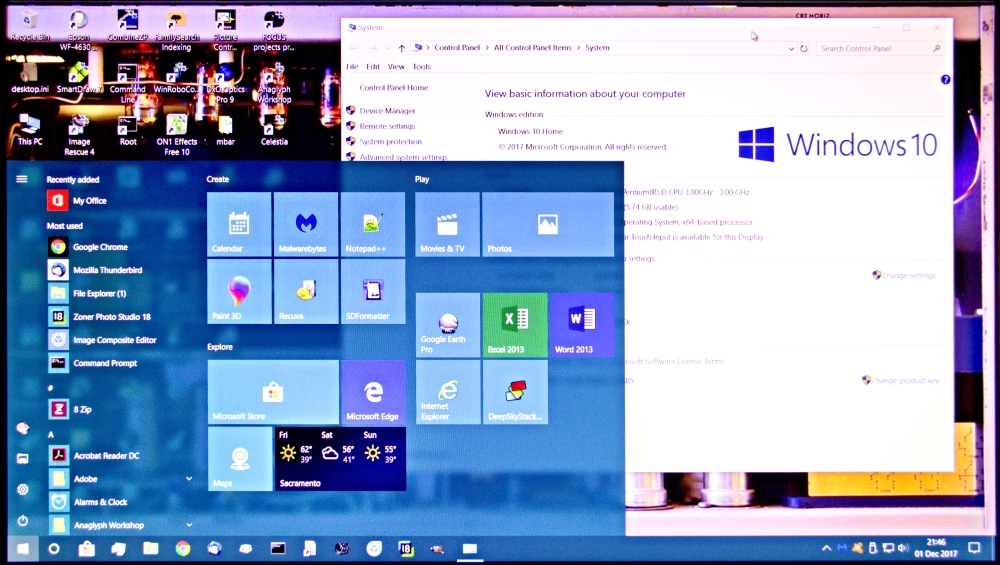Open the Celestia desktop shortcut
The width and height of the screenshot is (1000, 565).
pos(274,130)
